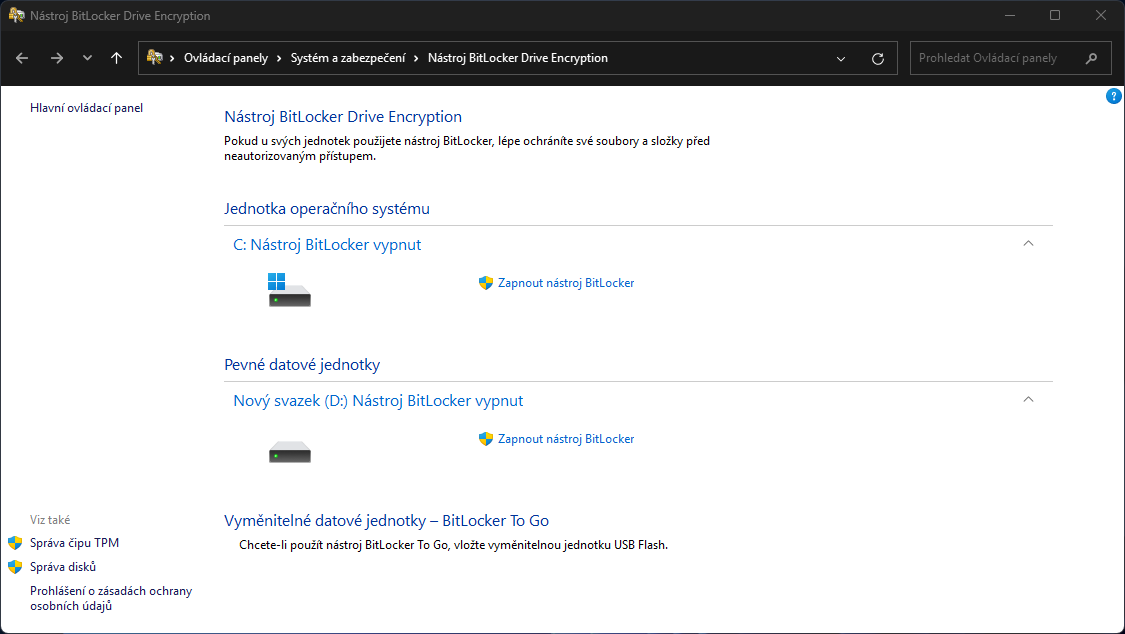1125x634 pixels.
Task: Go forward with the right arrow
Action: [x=57, y=58]
